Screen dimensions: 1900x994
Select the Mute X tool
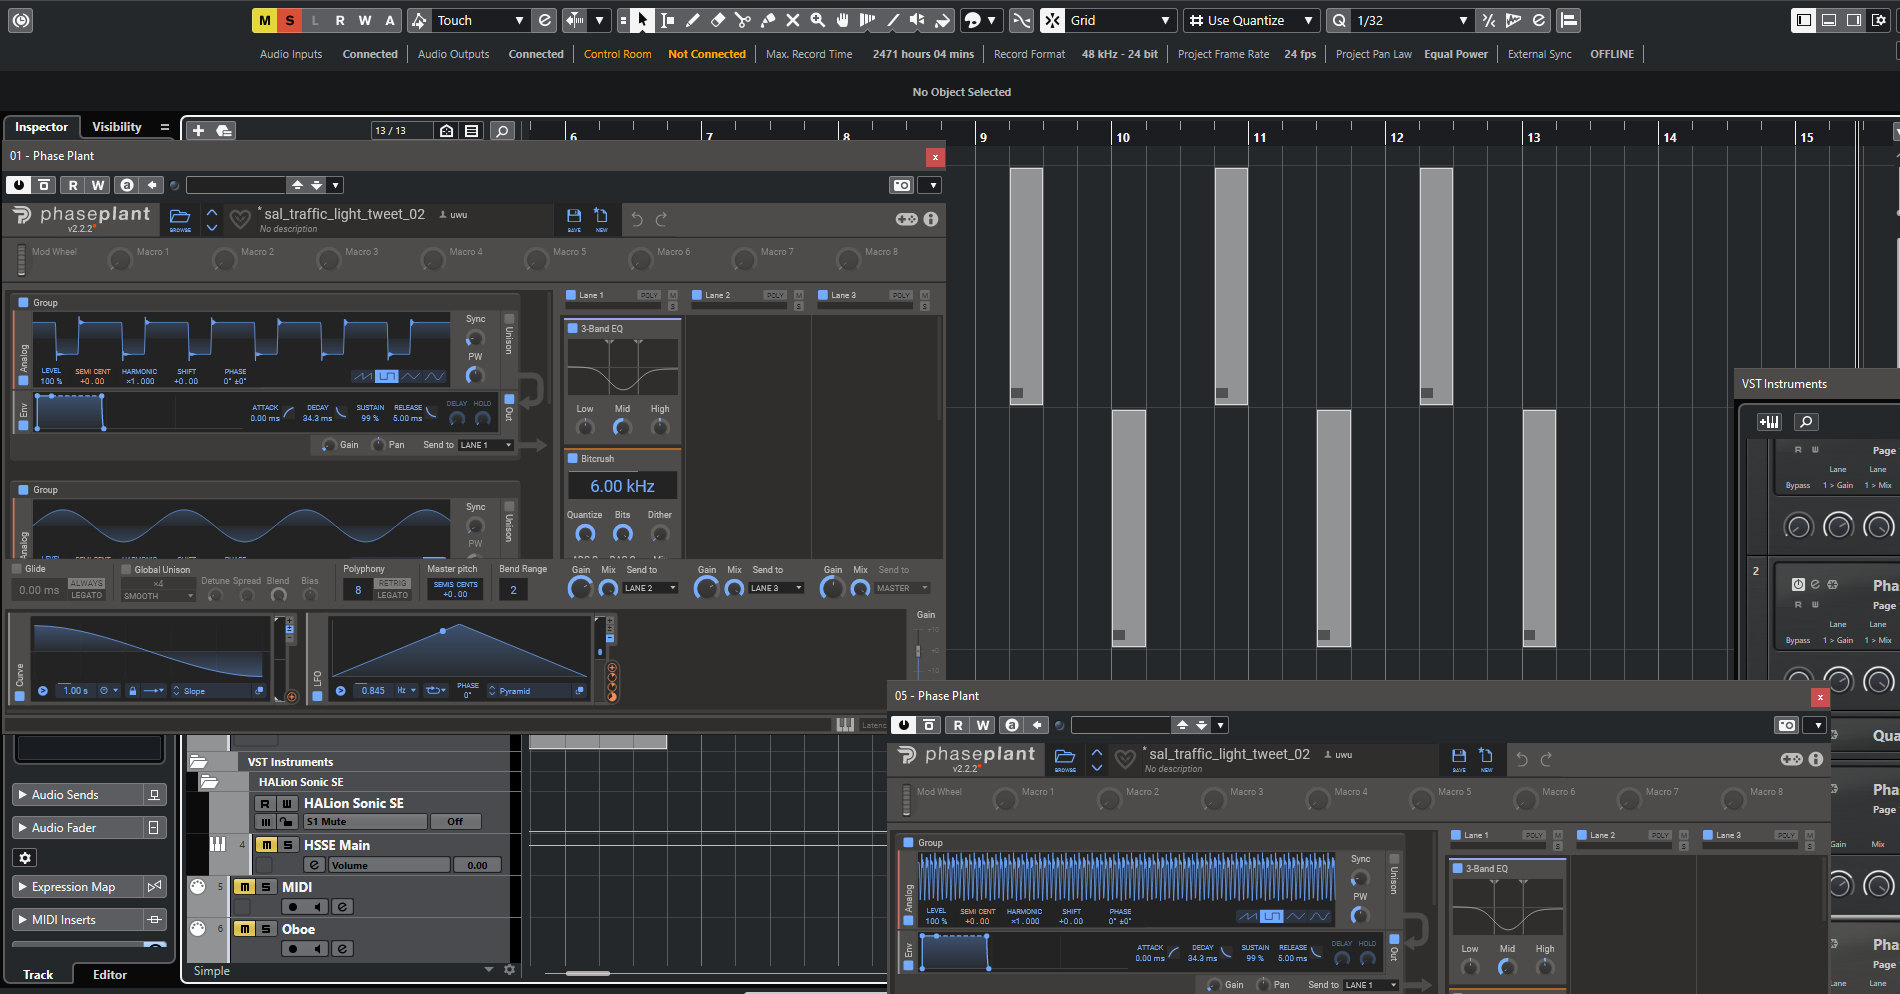[x=792, y=20]
